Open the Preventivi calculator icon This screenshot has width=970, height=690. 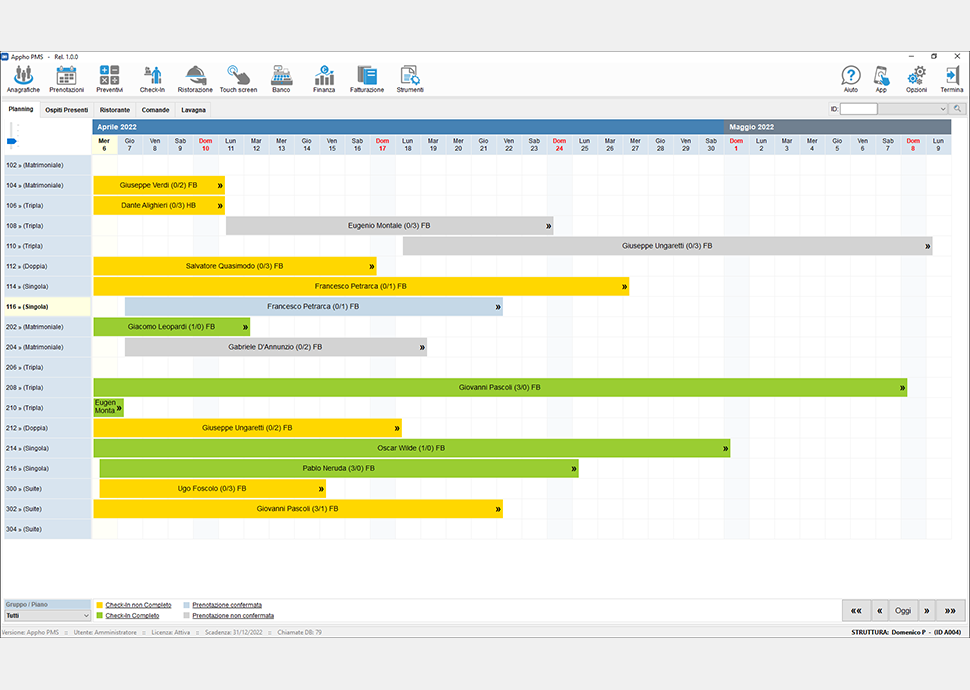(109, 79)
